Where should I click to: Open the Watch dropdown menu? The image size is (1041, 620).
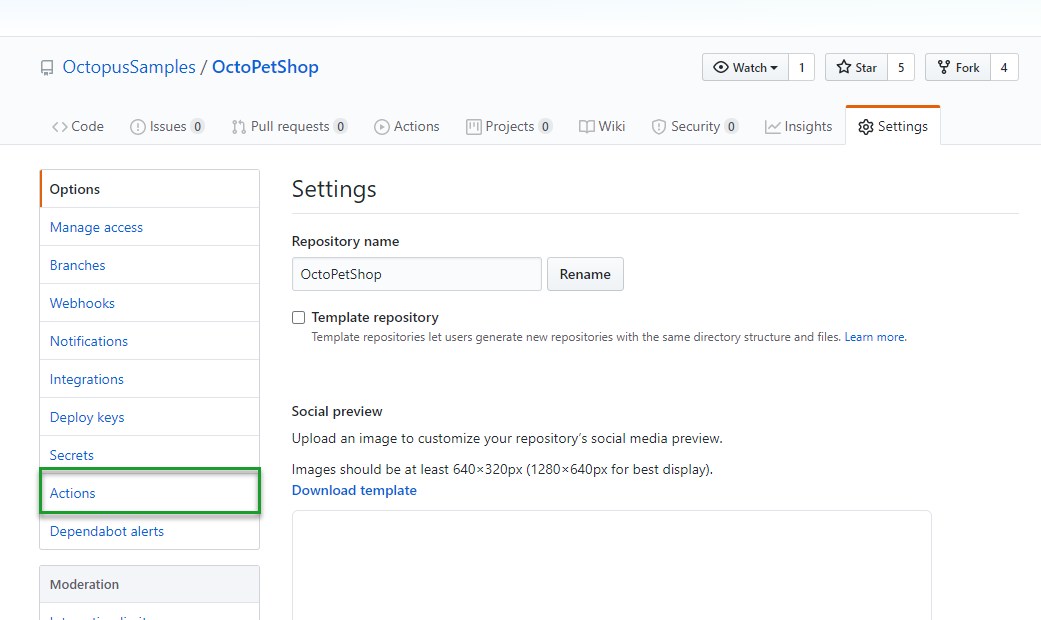coord(745,68)
